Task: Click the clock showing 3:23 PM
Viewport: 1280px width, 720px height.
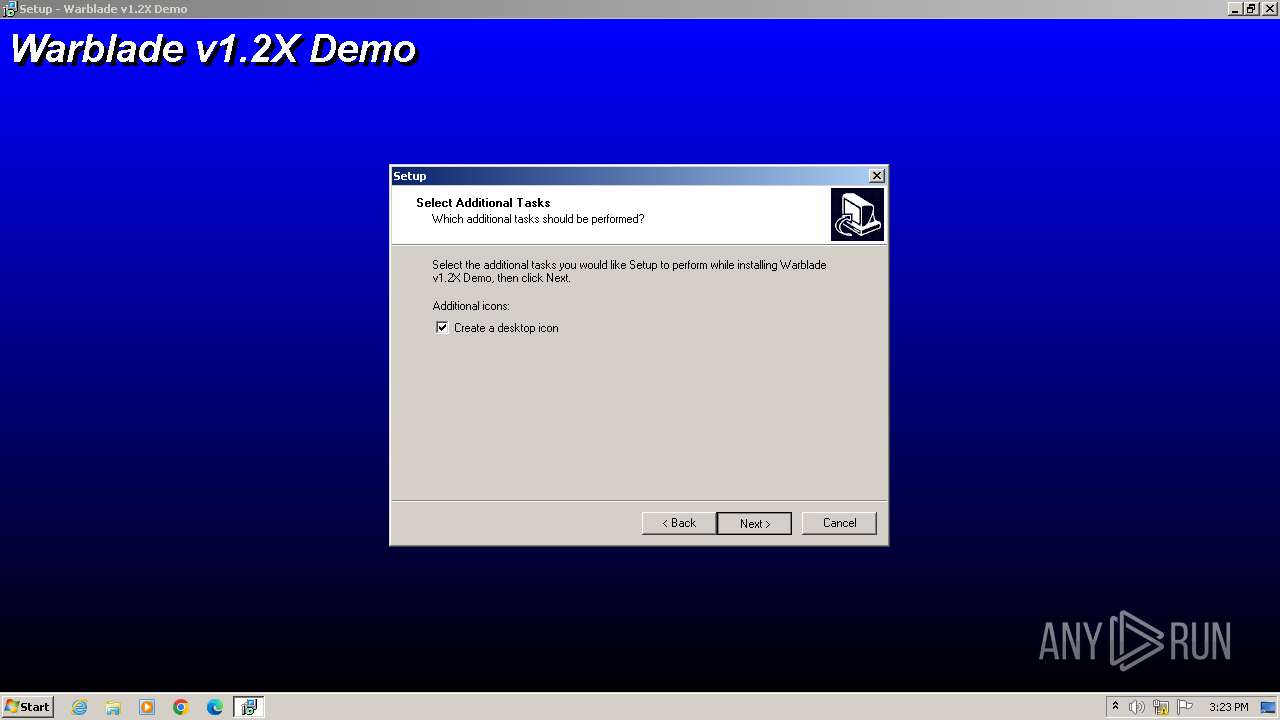Action: (x=1228, y=707)
